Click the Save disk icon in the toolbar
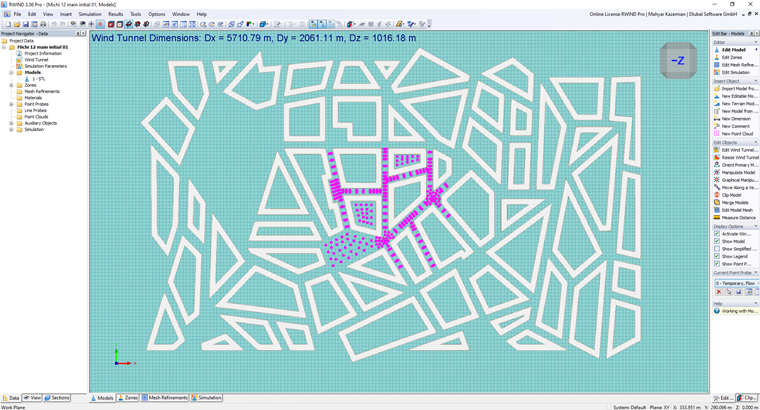The width and height of the screenshot is (760, 410). (x=26, y=24)
